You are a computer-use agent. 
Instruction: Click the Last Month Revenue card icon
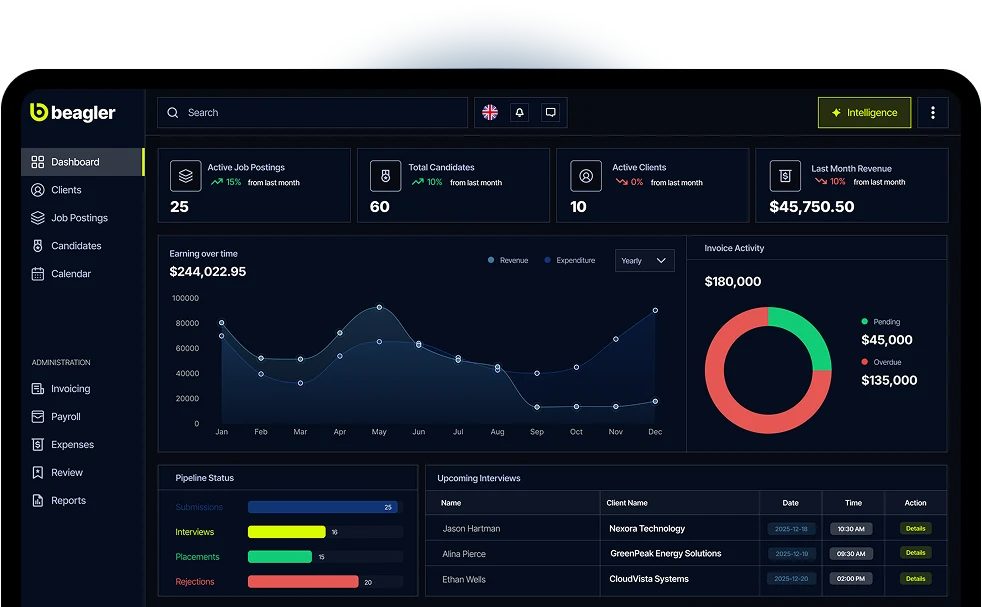click(785, 176)
